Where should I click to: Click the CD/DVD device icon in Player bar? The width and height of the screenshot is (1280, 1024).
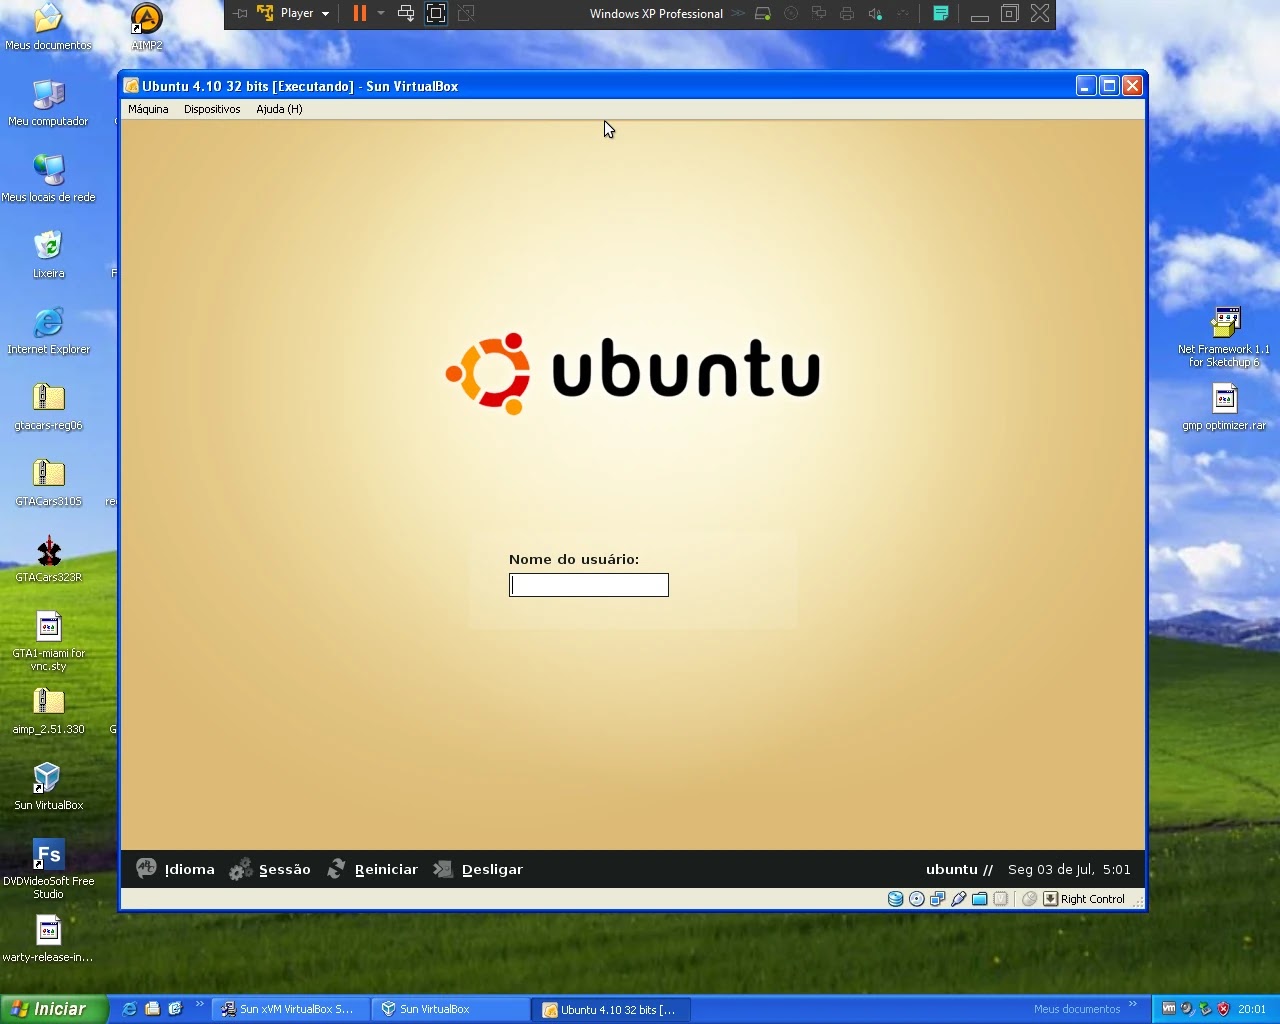click(x=791, y=14)
